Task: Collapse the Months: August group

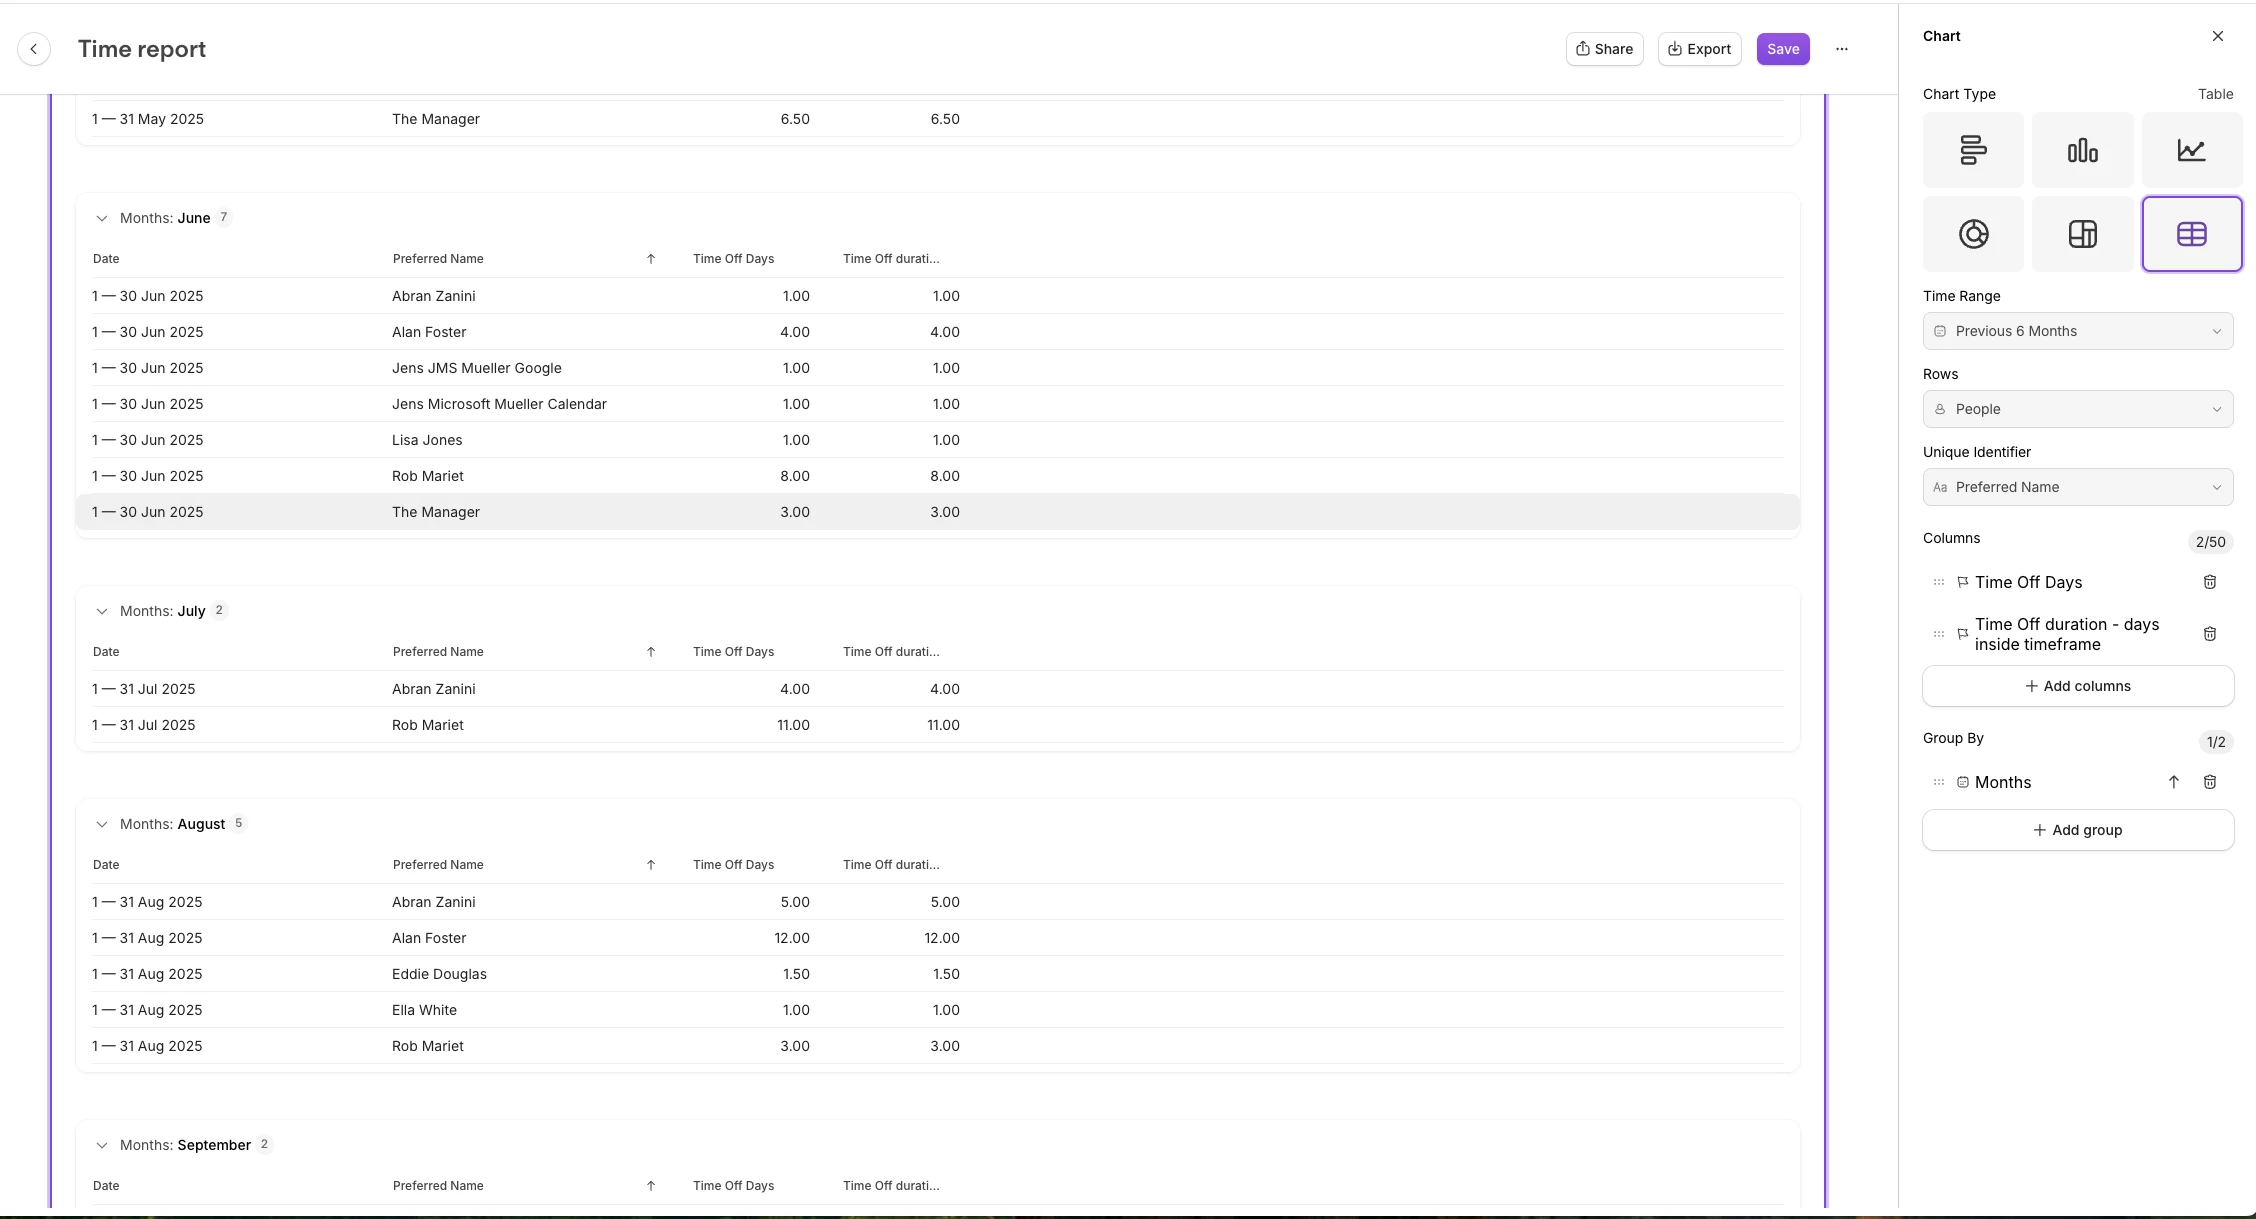Action: (102, 824)
